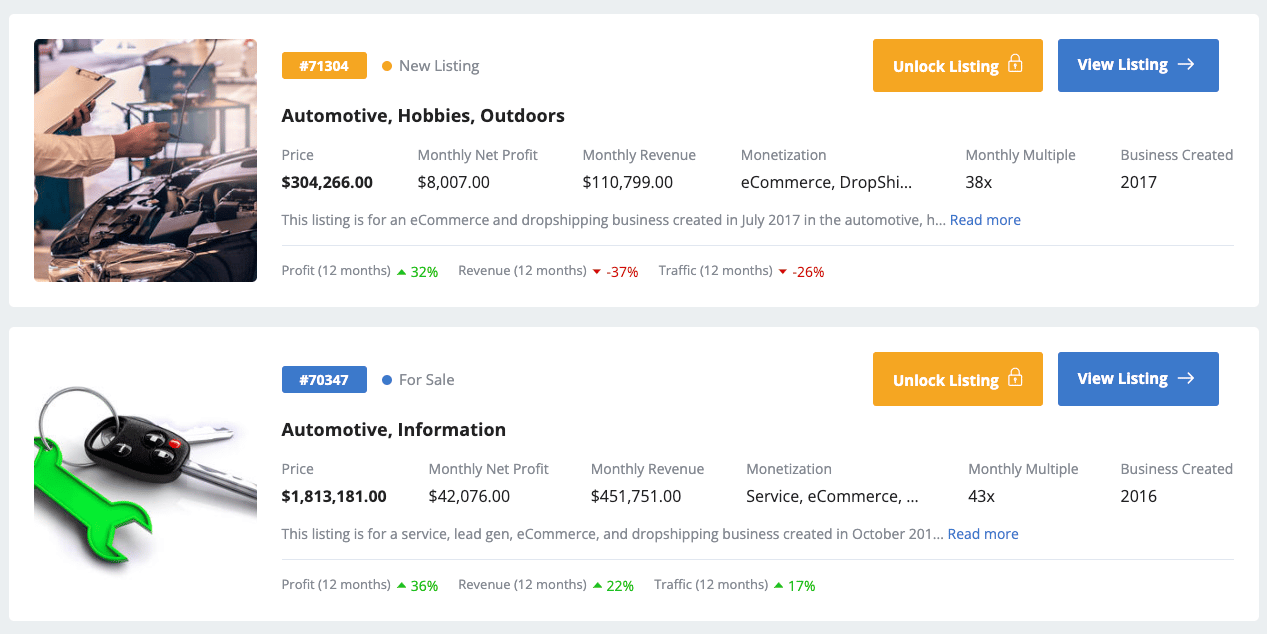The image size is (1267, 634).
Task: Click the arrow icon on first View Listing
Action: [1186, 64]
